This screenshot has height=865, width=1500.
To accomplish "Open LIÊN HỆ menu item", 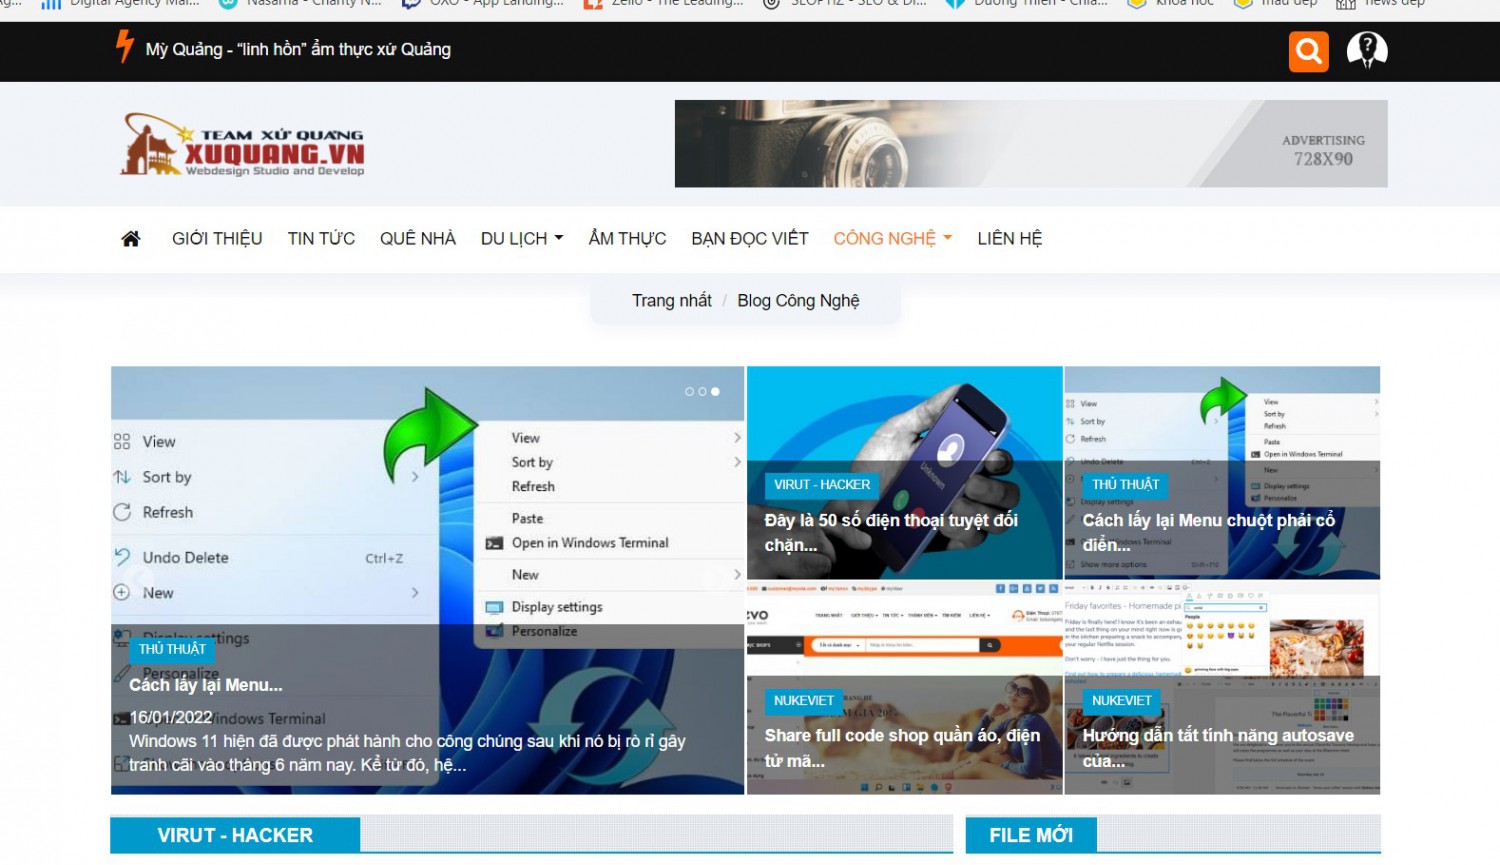I will click(1010, 239).
